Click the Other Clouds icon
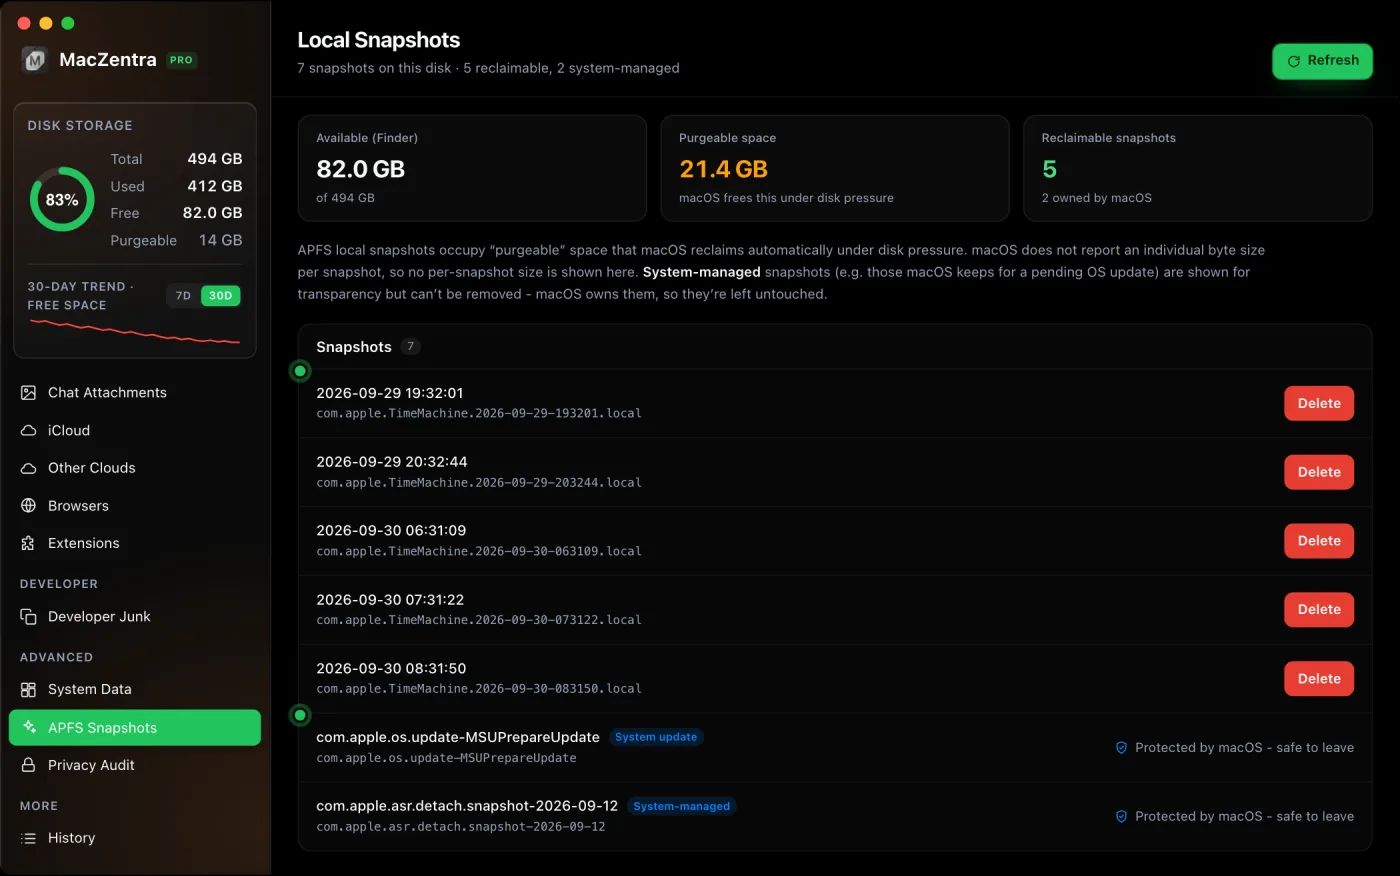 point(28,468)
